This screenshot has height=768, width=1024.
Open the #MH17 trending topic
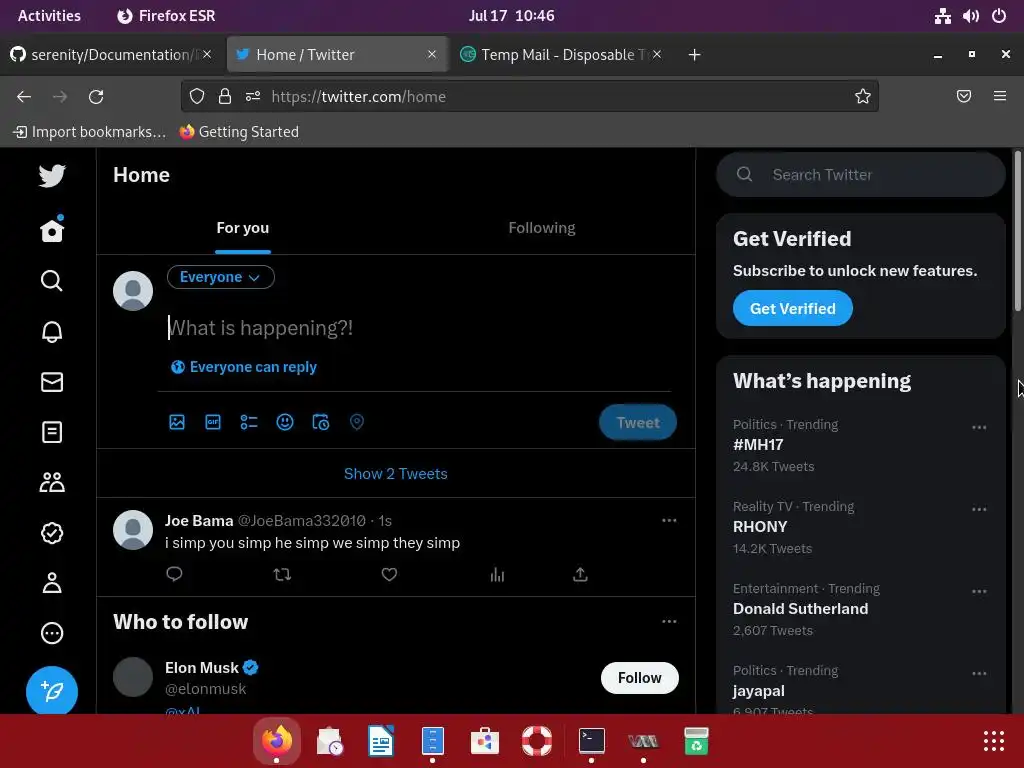coord(758,445)
